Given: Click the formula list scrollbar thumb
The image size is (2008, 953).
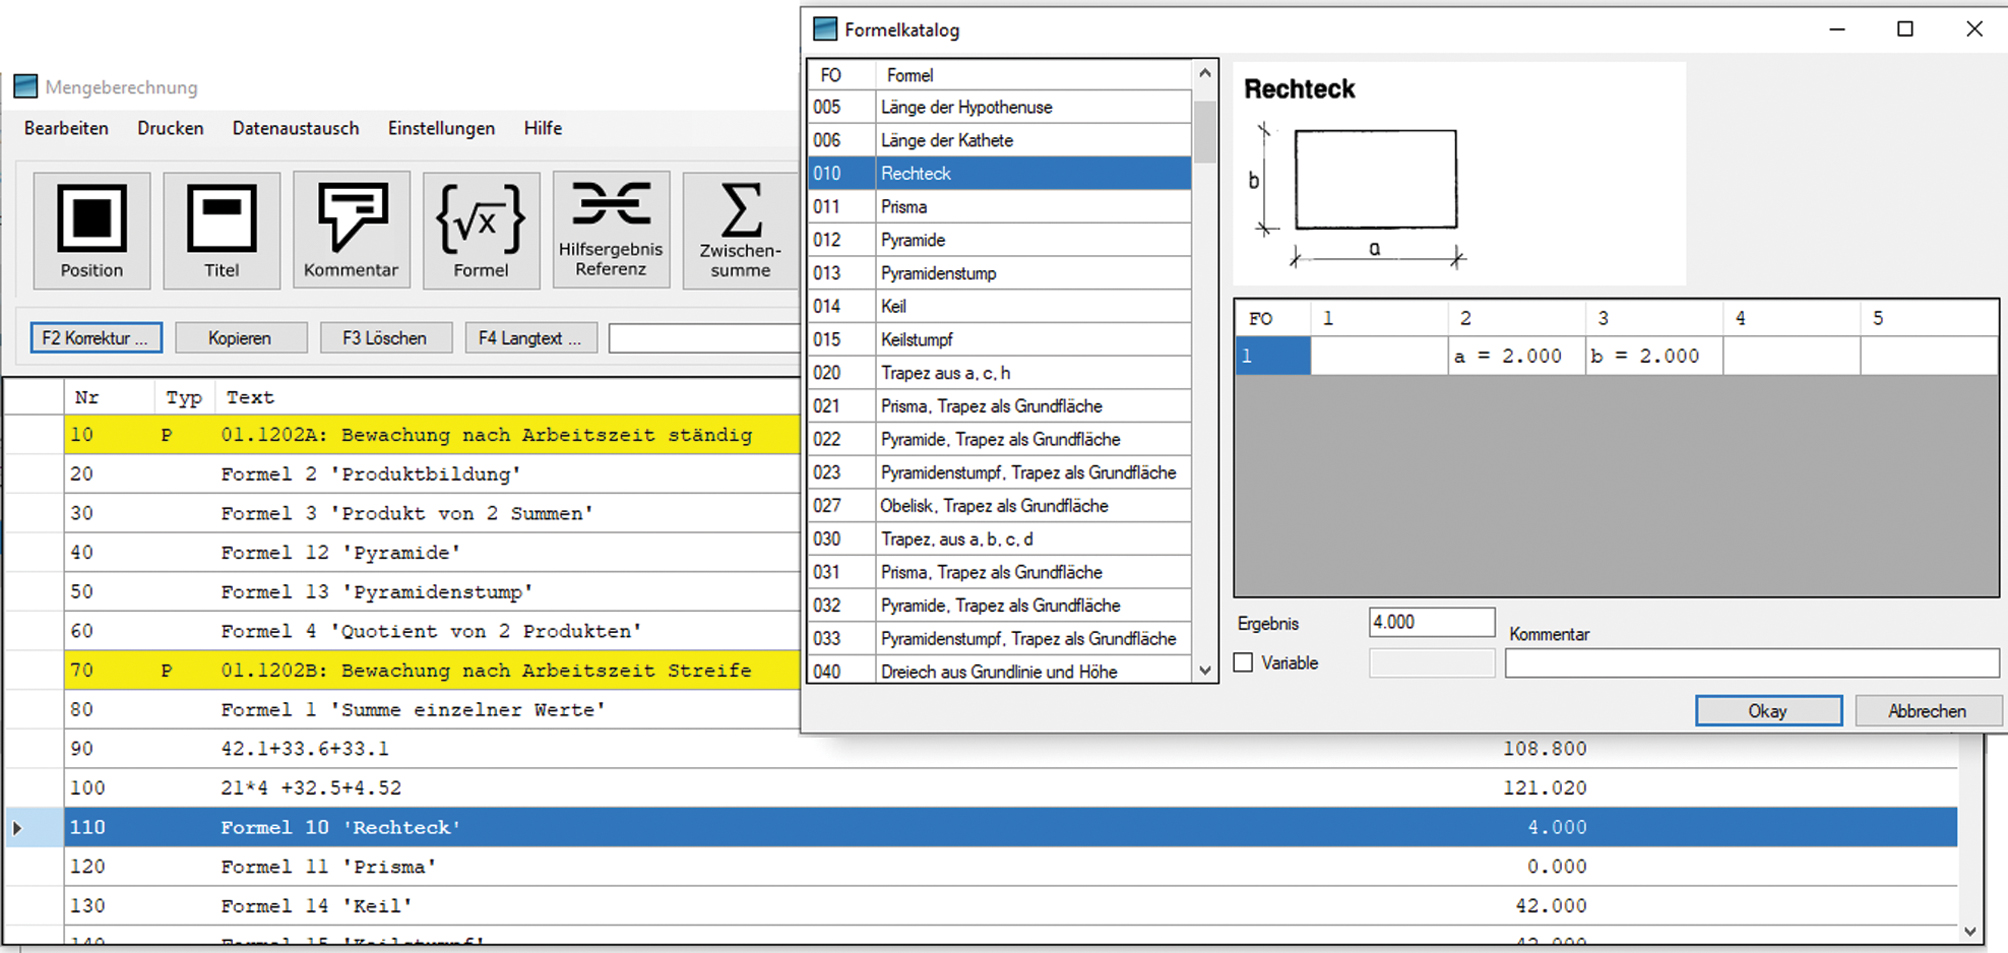Looking at the screenshot, I should tap(1205, 131).
